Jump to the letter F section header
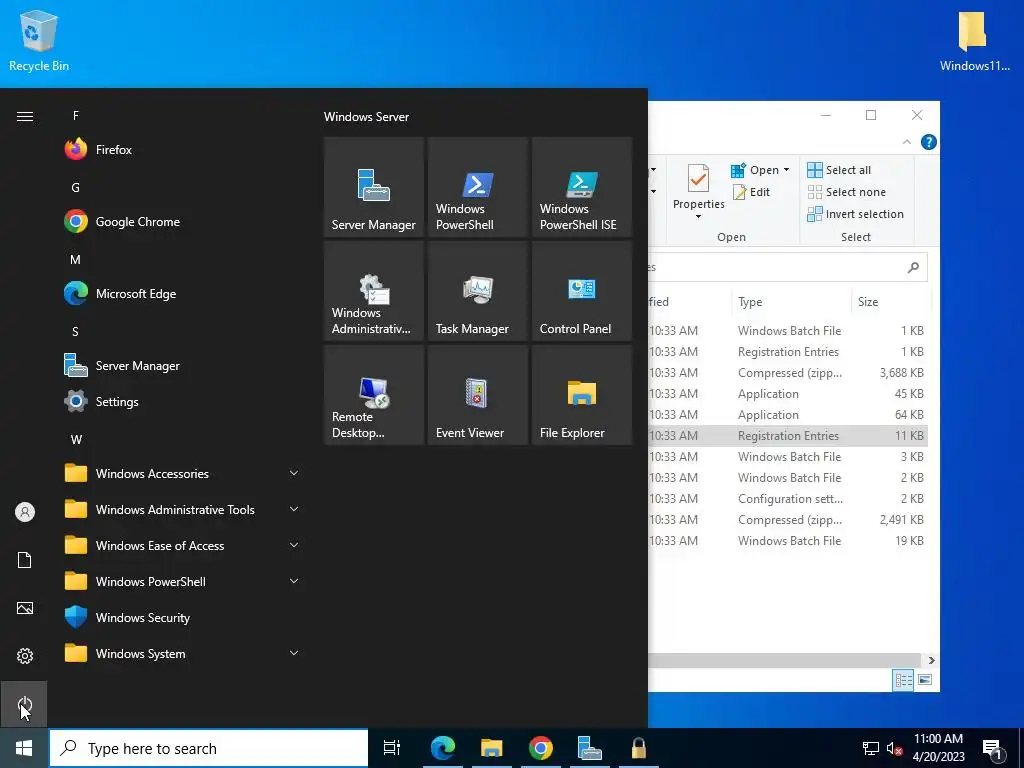 [x=76, y=116]
